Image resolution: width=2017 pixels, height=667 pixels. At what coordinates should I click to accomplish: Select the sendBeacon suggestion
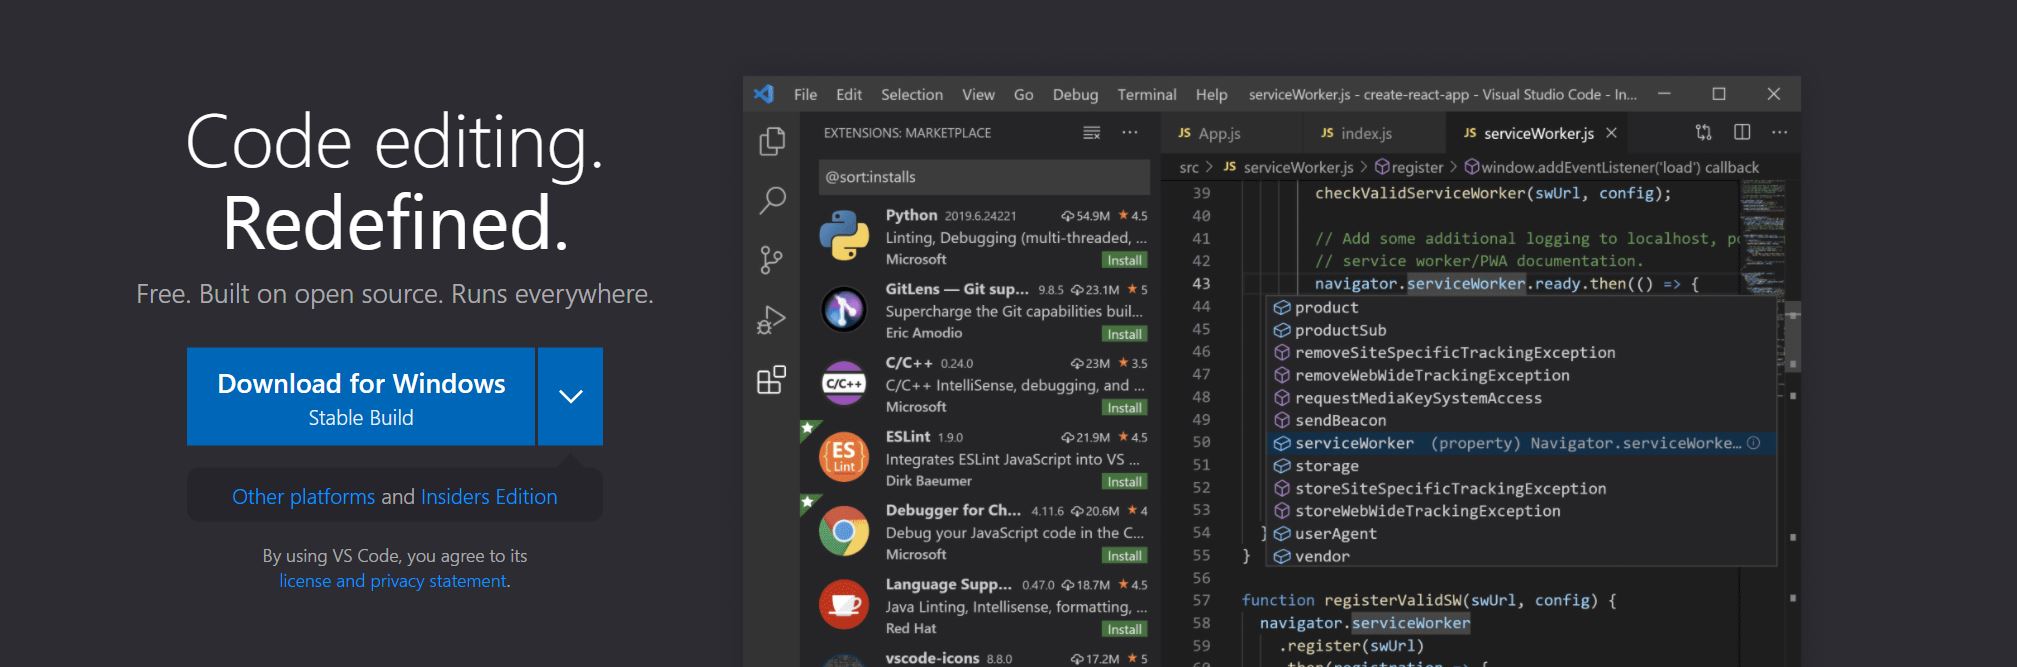1521,421
